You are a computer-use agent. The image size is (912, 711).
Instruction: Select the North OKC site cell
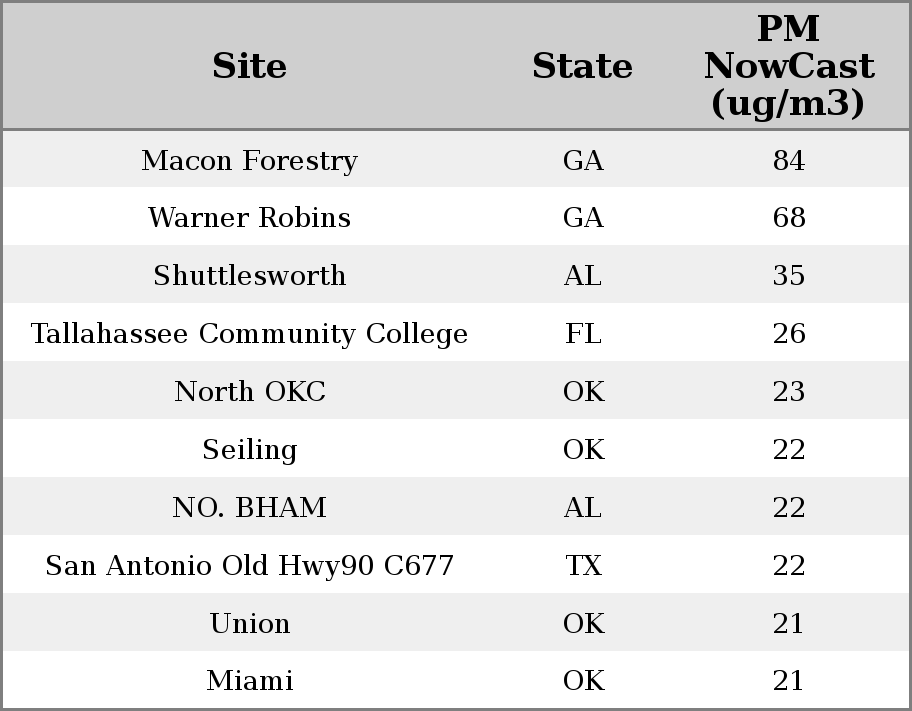click(x=249, y=392)
